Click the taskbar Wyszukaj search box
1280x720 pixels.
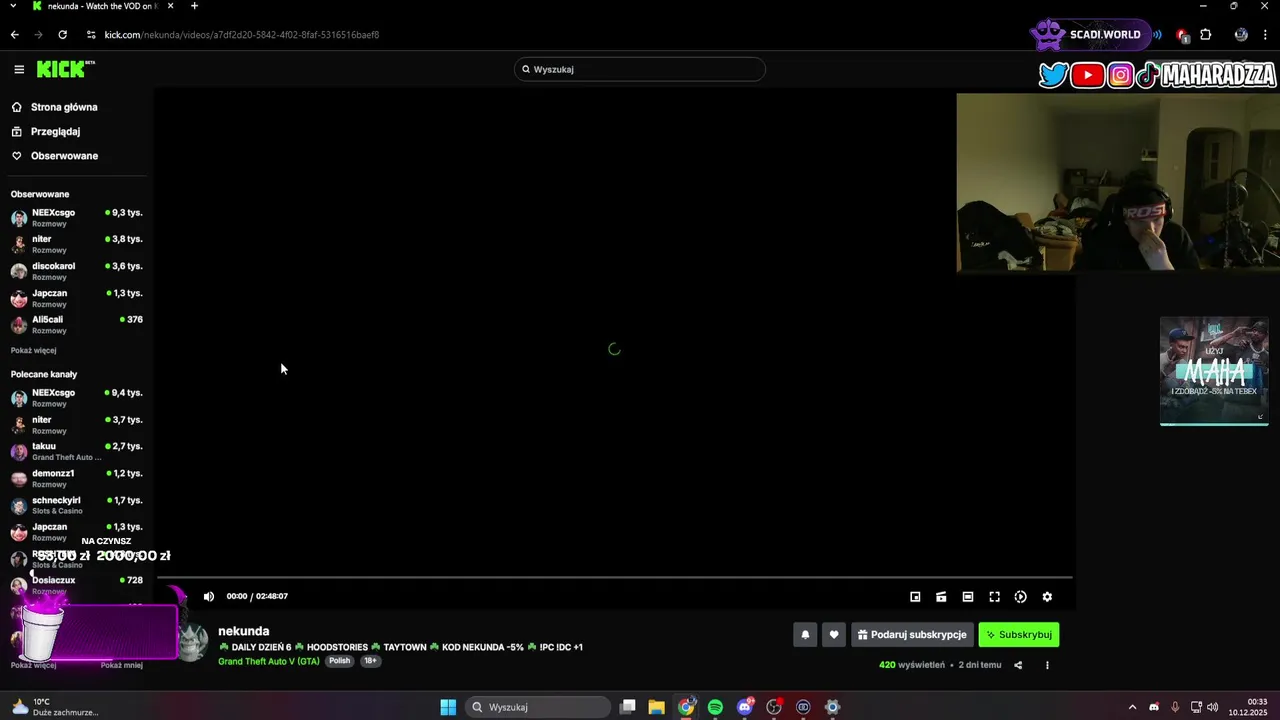click(540, 707)
